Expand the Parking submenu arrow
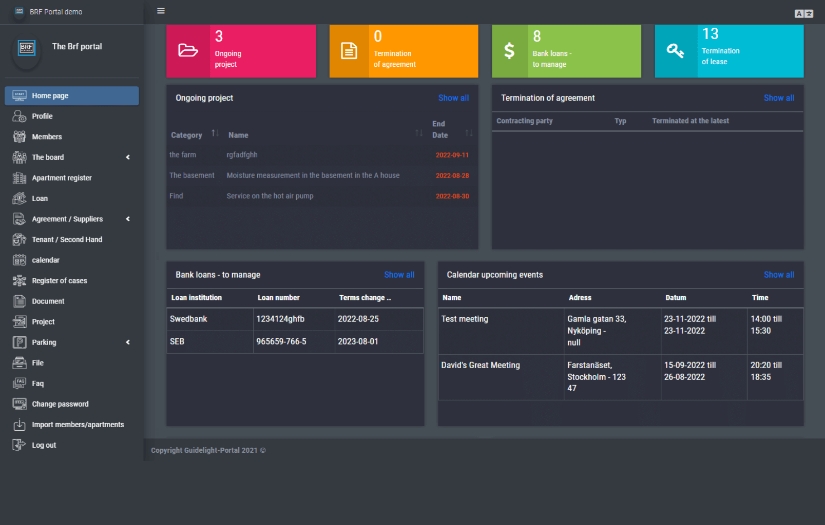 pyautogui.click(x=128, y=342)
